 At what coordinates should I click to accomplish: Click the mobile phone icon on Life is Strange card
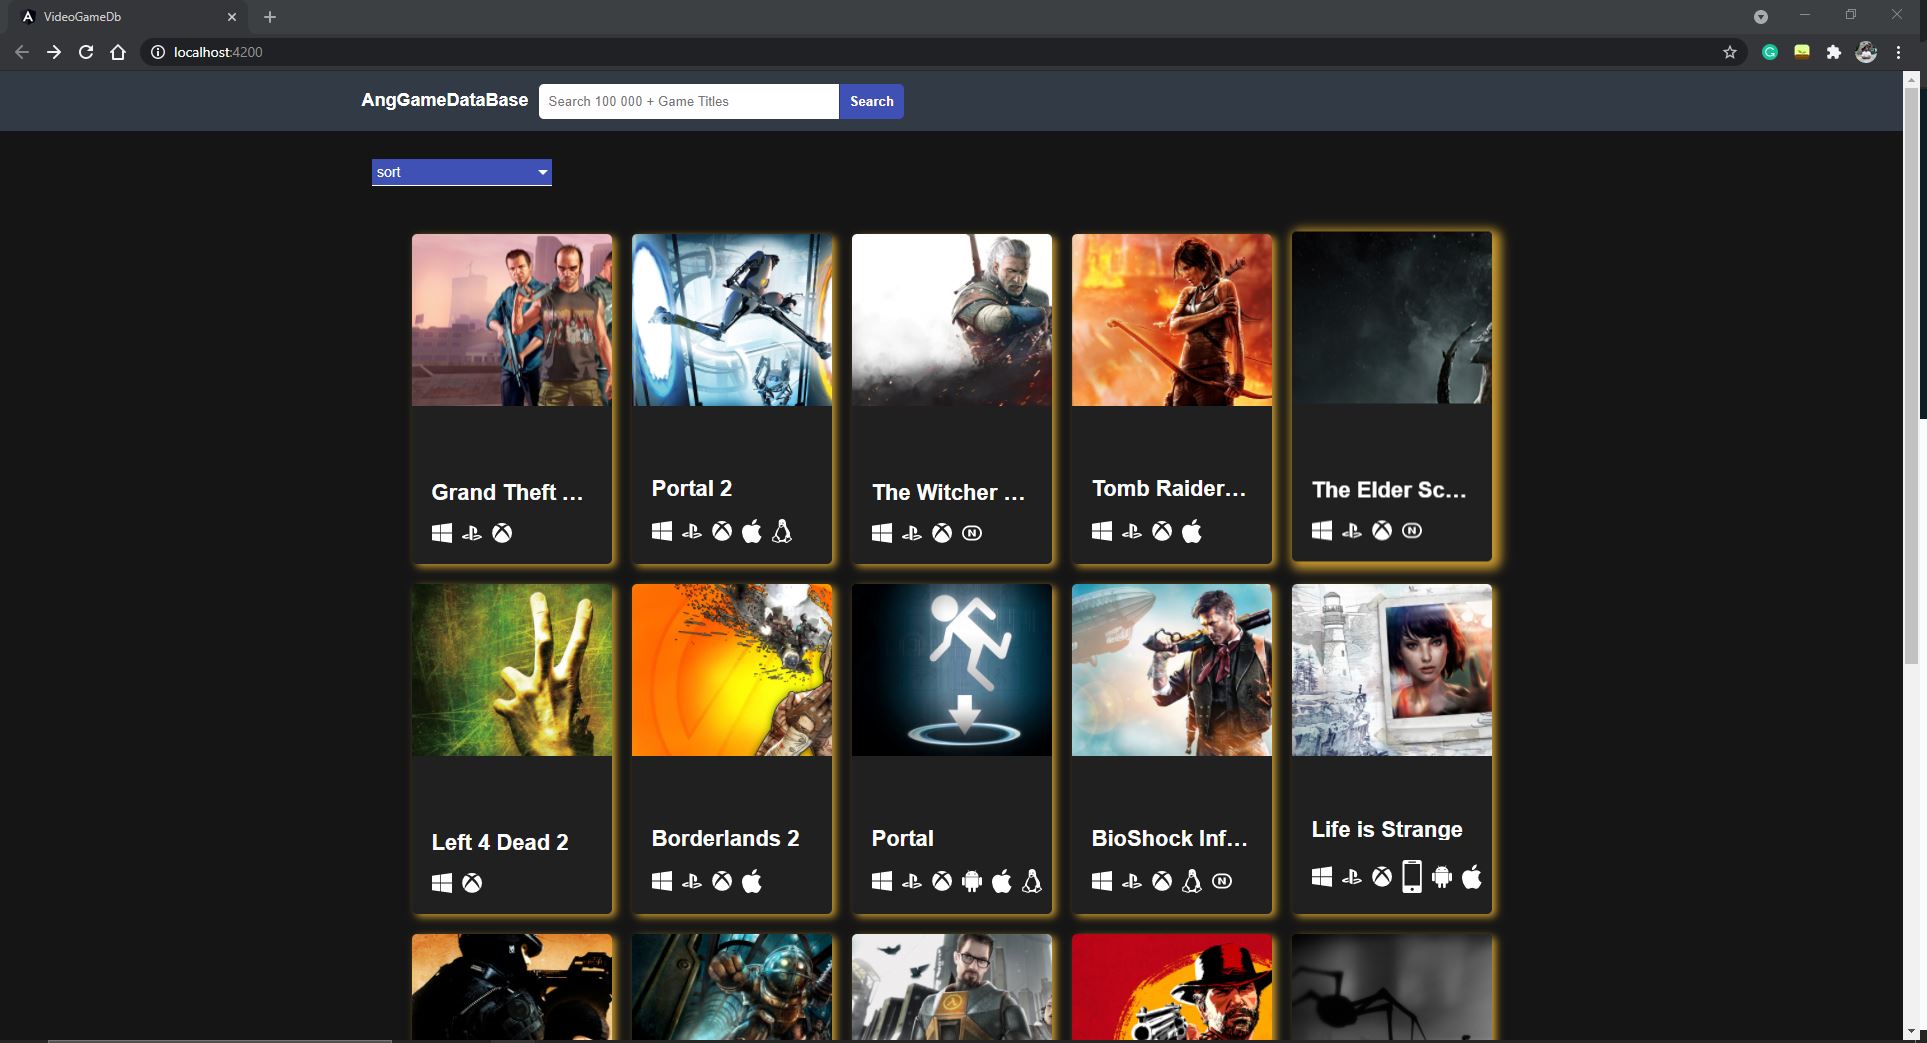[1412, 876]
